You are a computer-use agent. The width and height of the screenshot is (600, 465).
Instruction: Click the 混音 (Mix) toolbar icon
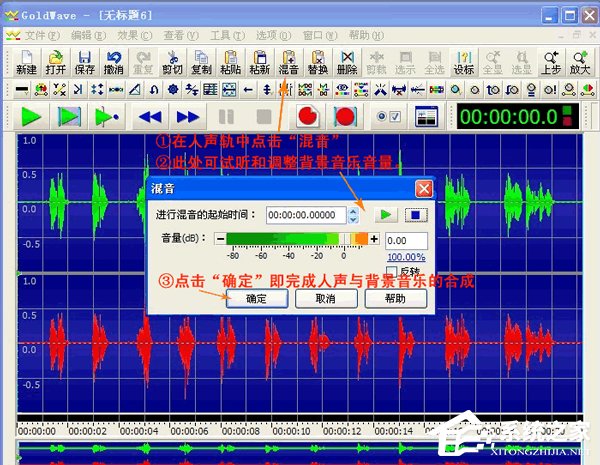[288, 63]
